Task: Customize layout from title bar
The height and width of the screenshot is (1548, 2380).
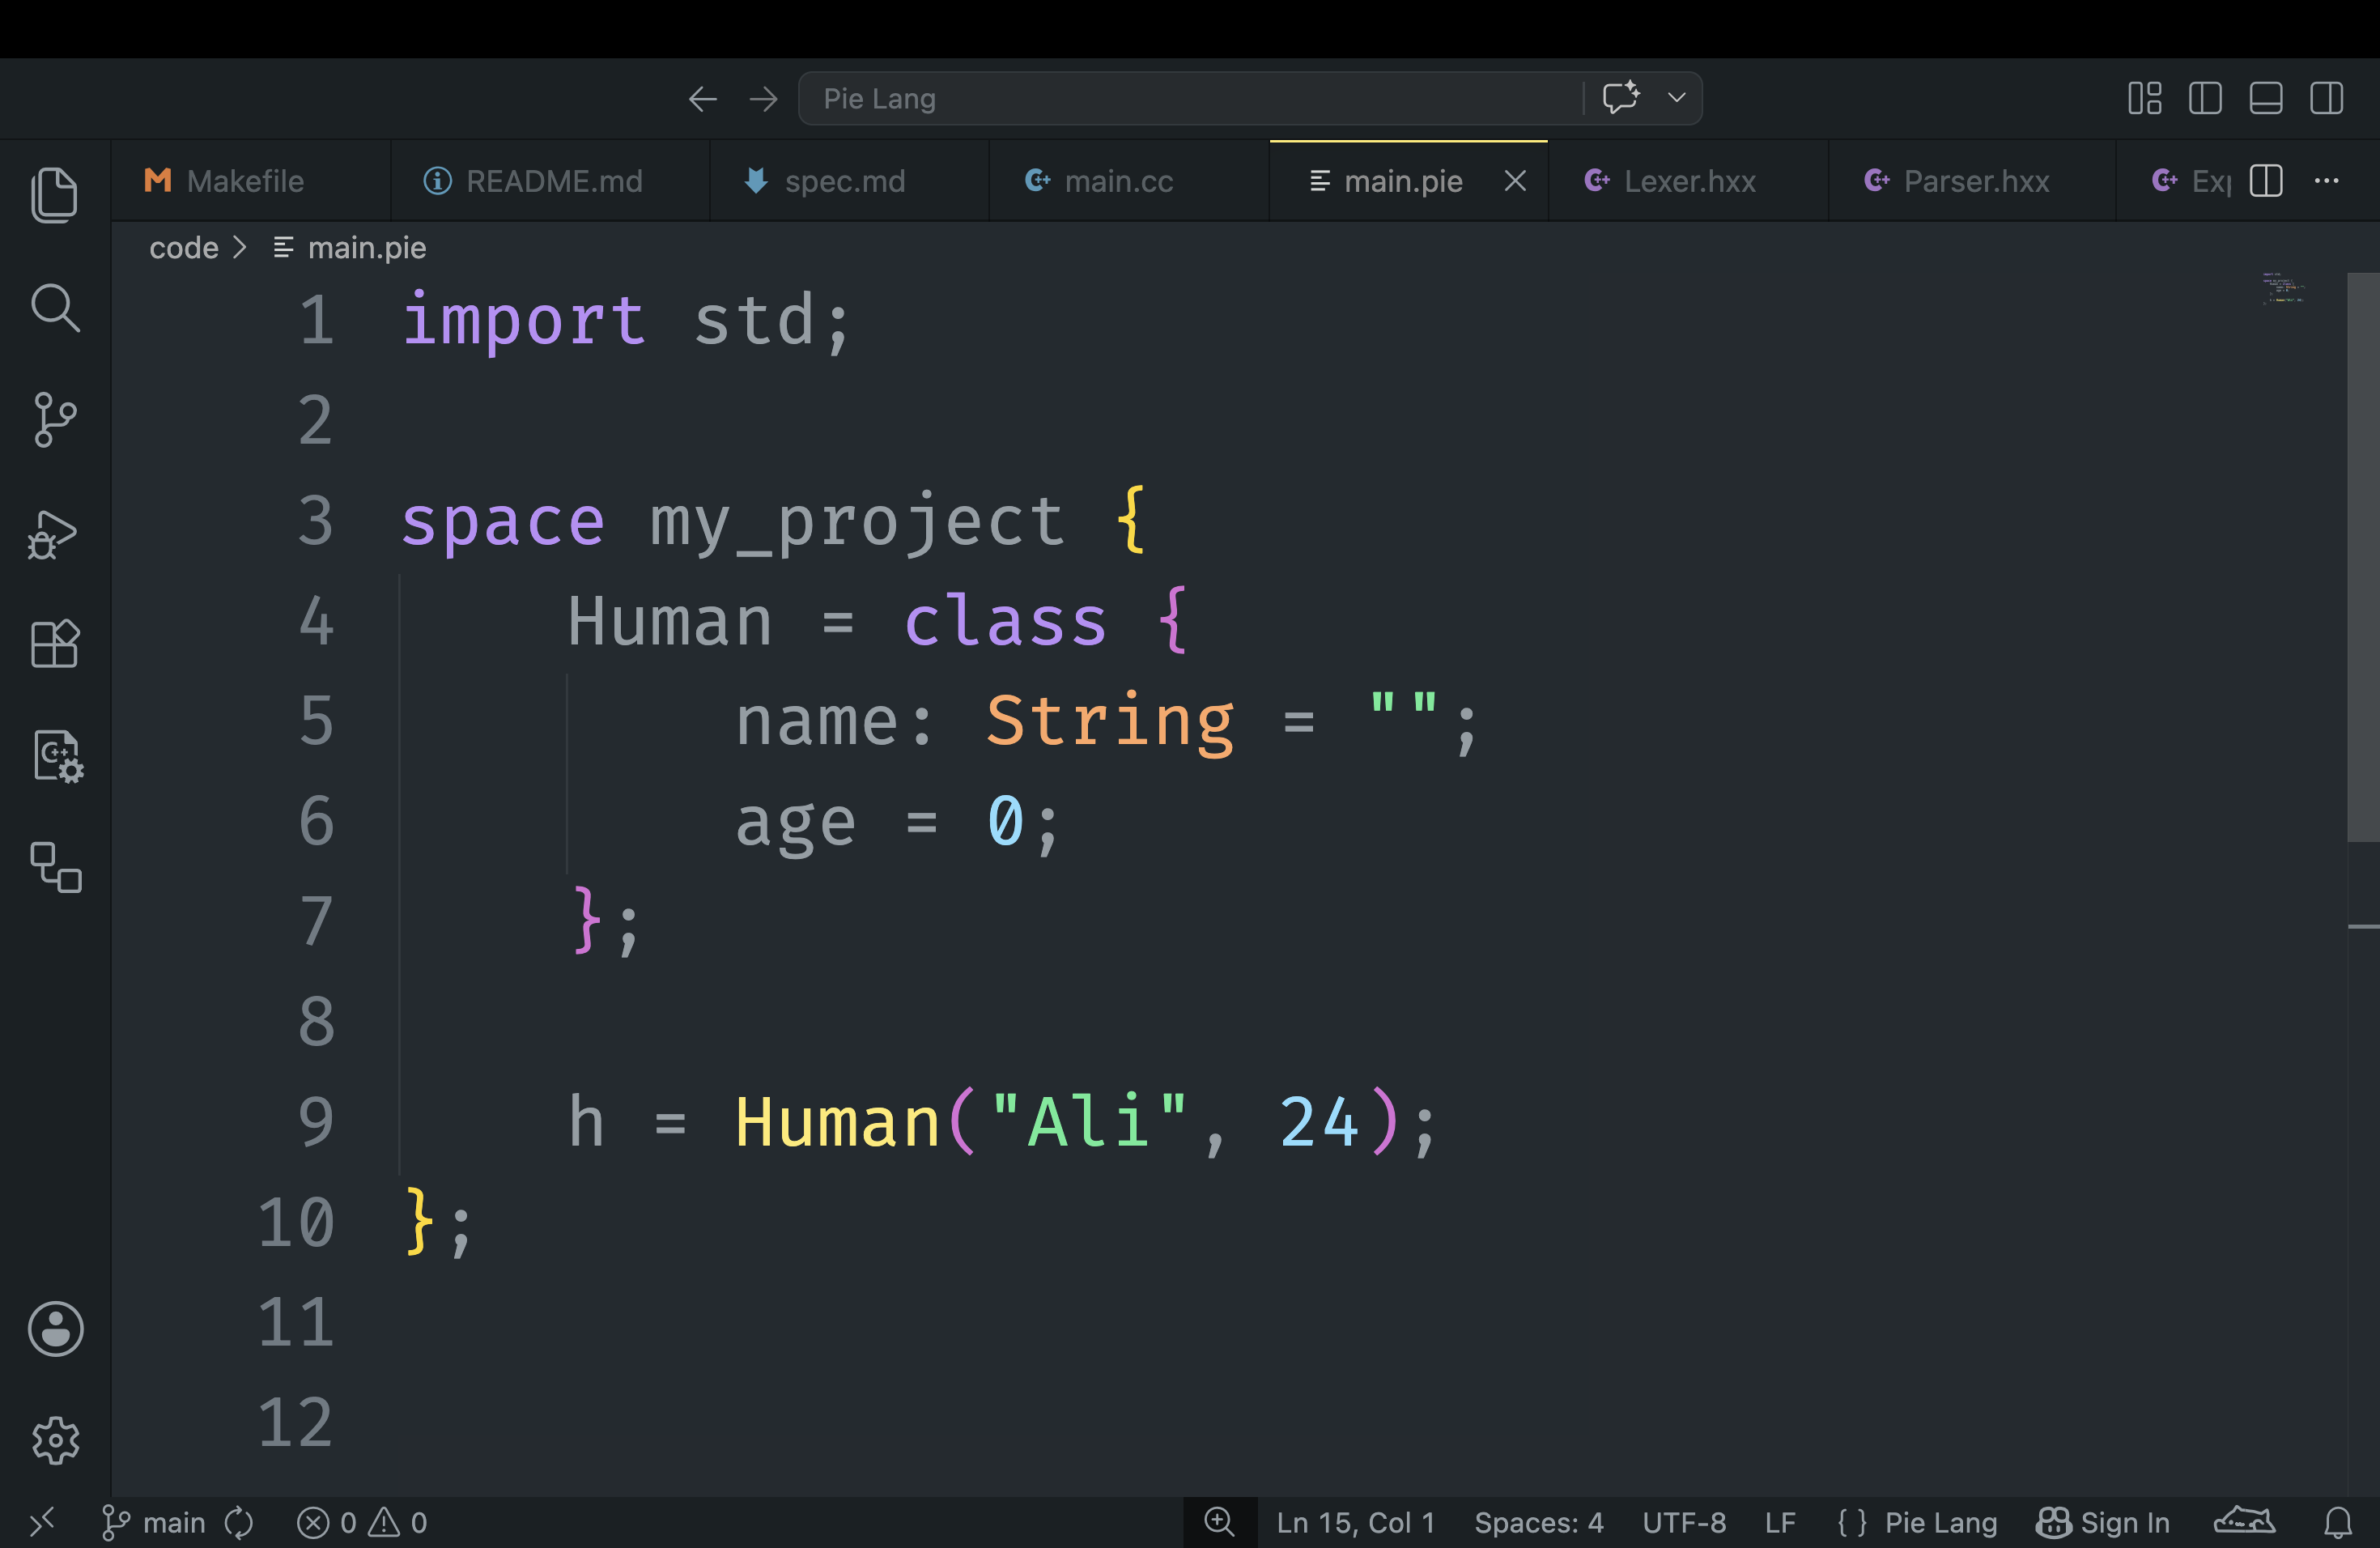Action: point(2144,98)
